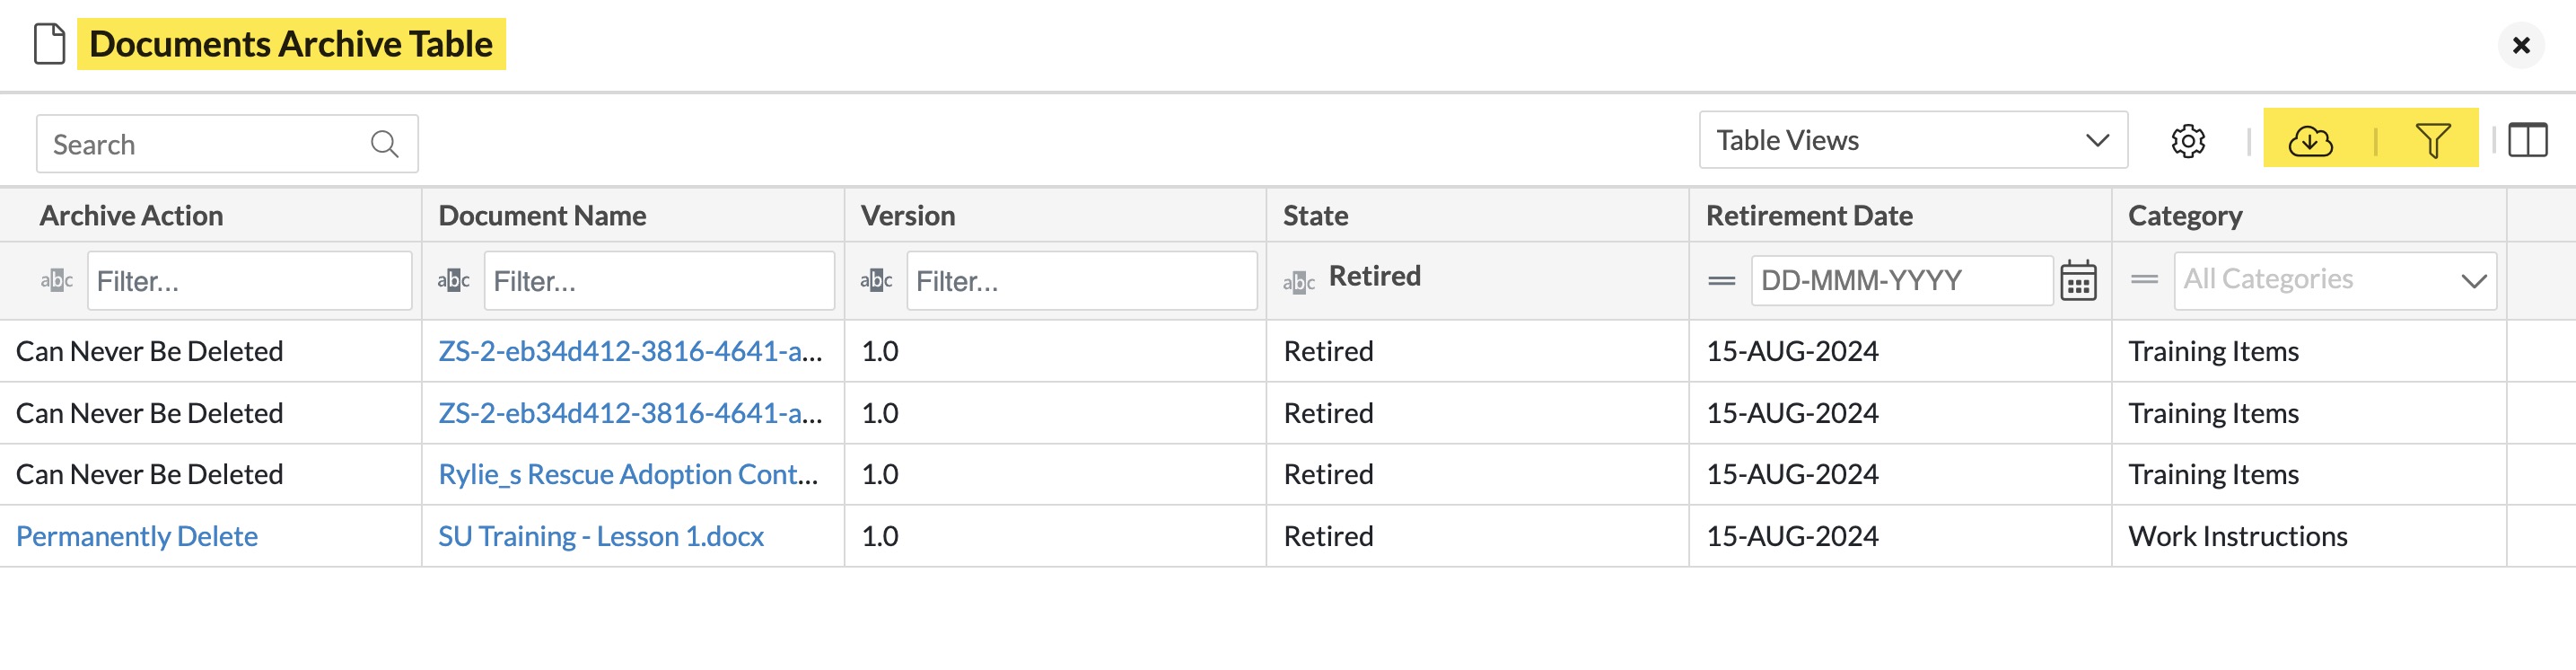Open the column layout panel icon
2576x670 pixels.
[2527, 141]
